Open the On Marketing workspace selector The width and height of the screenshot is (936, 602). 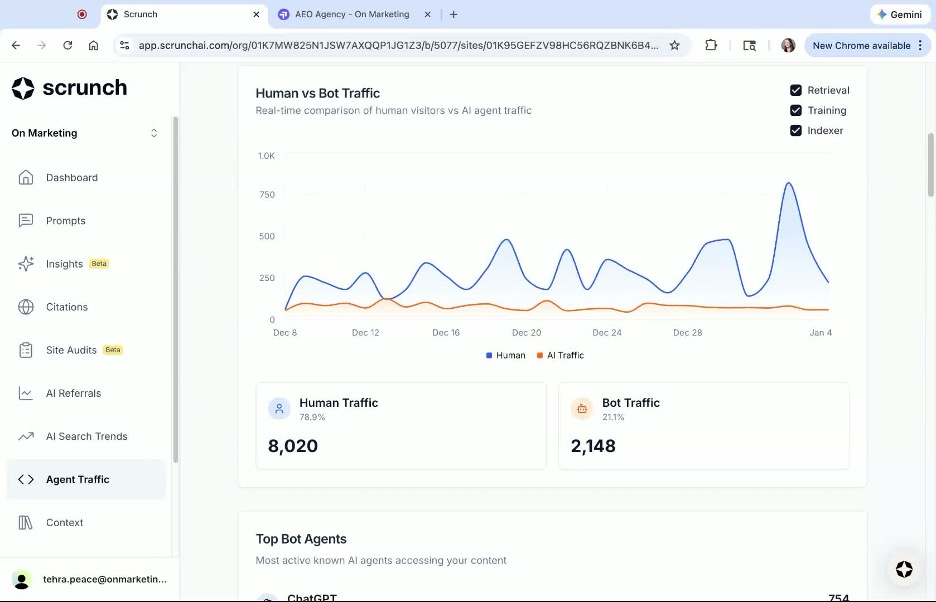tap(84, 132)
